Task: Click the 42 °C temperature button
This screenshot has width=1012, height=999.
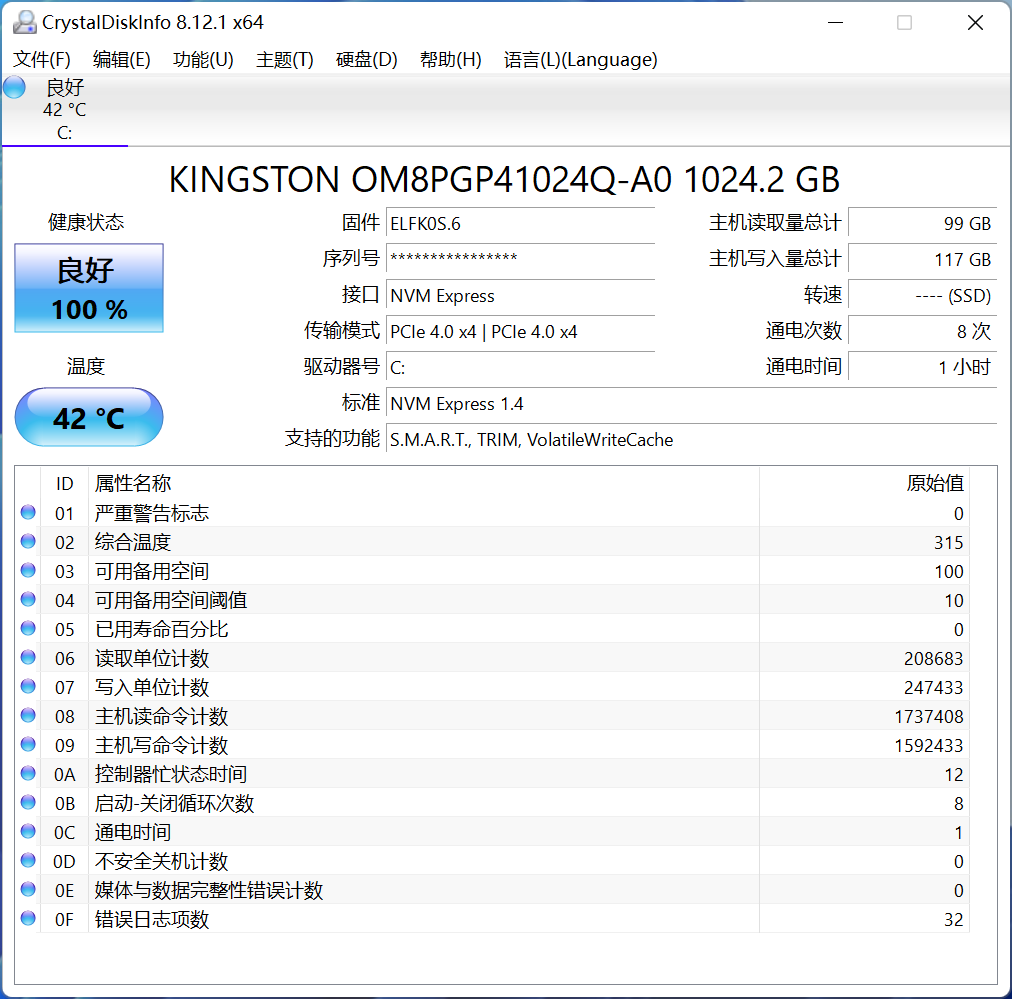Action: click(x=89, y=417)
